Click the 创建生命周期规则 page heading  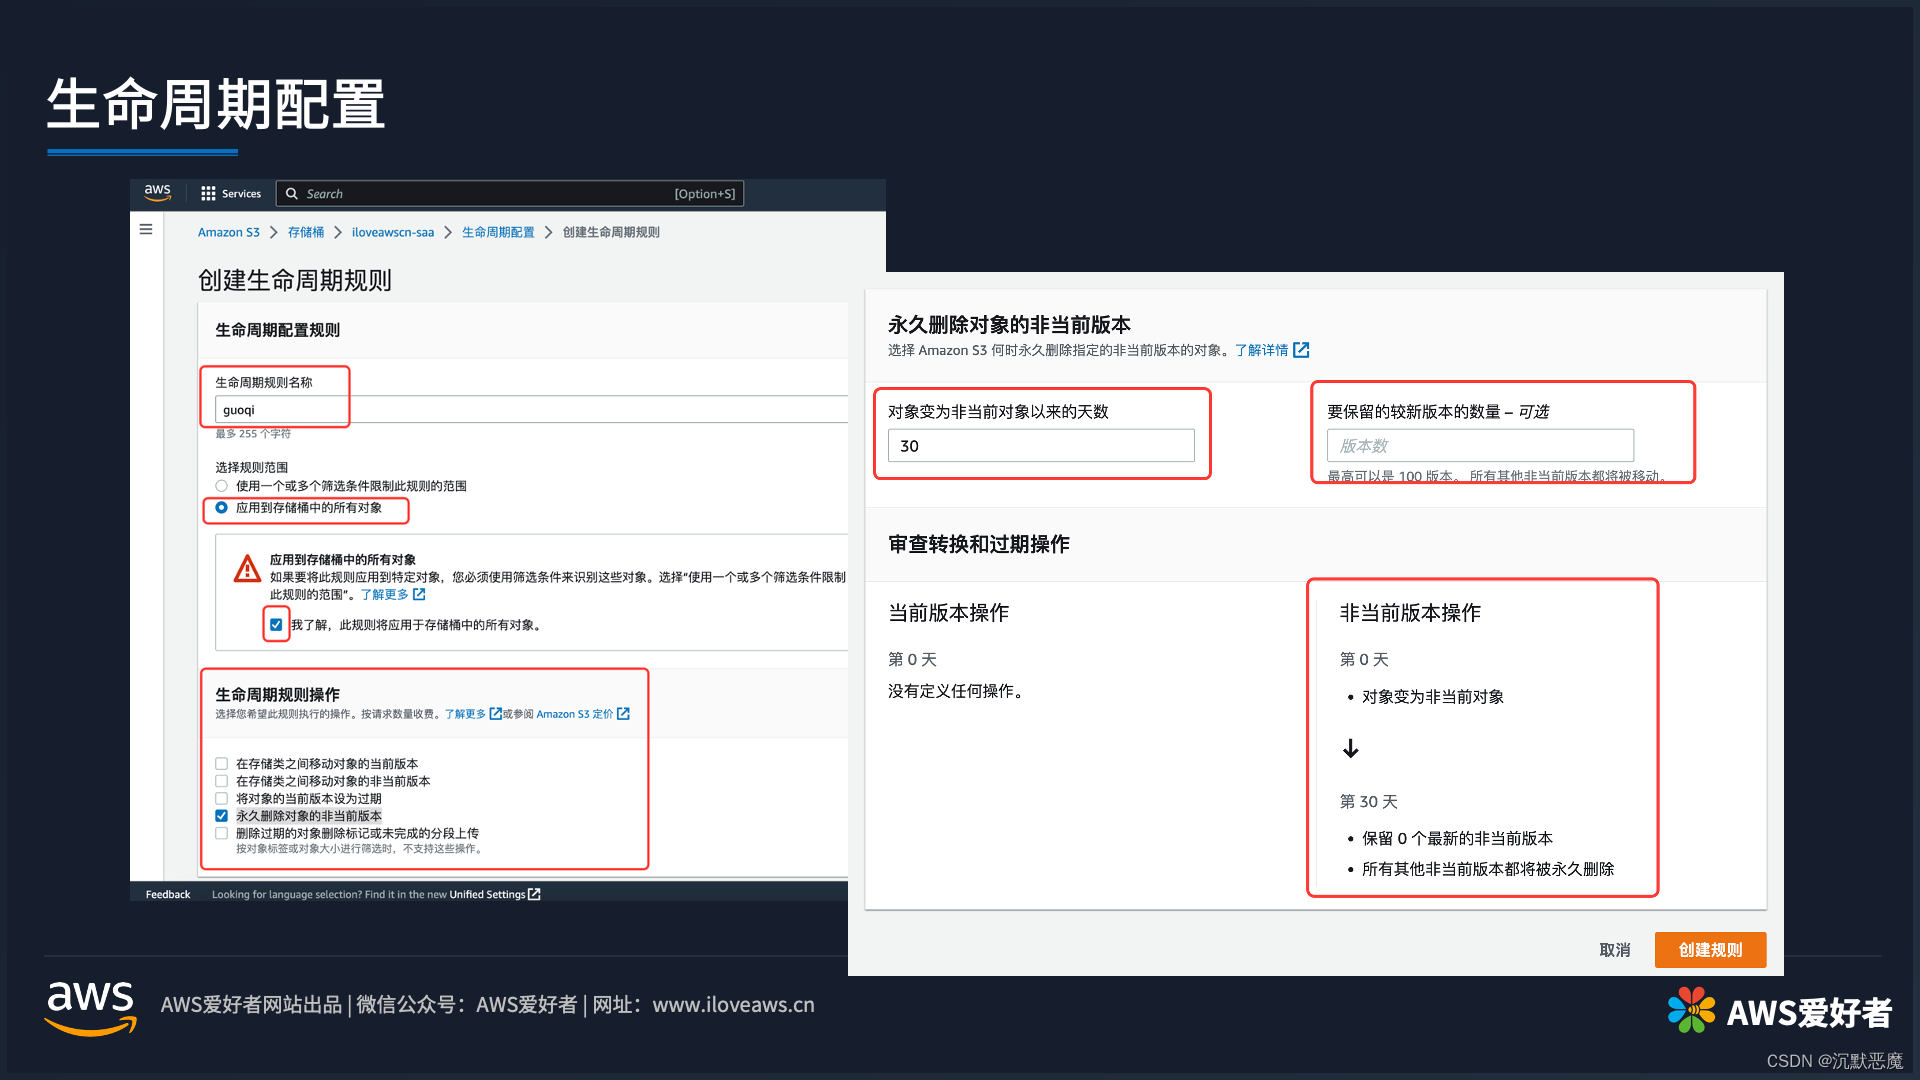coord(295,280)
